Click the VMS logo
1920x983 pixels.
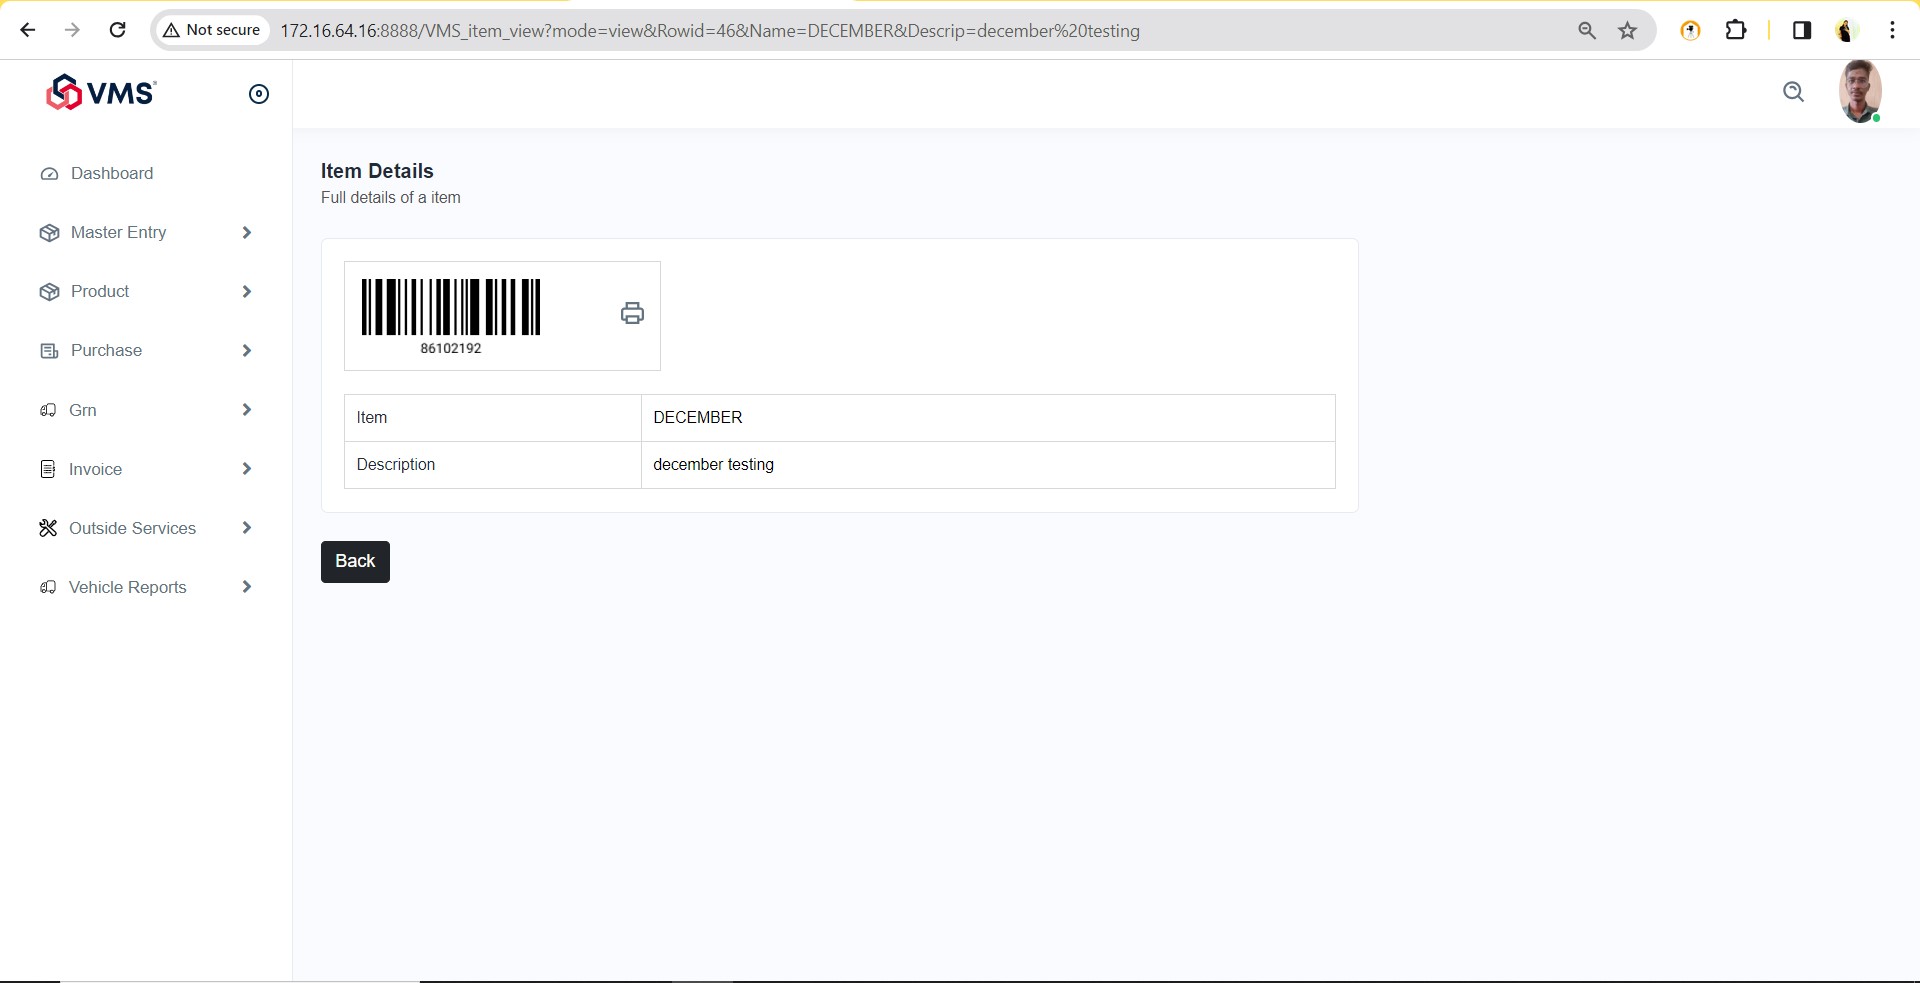tap(101, 93)
